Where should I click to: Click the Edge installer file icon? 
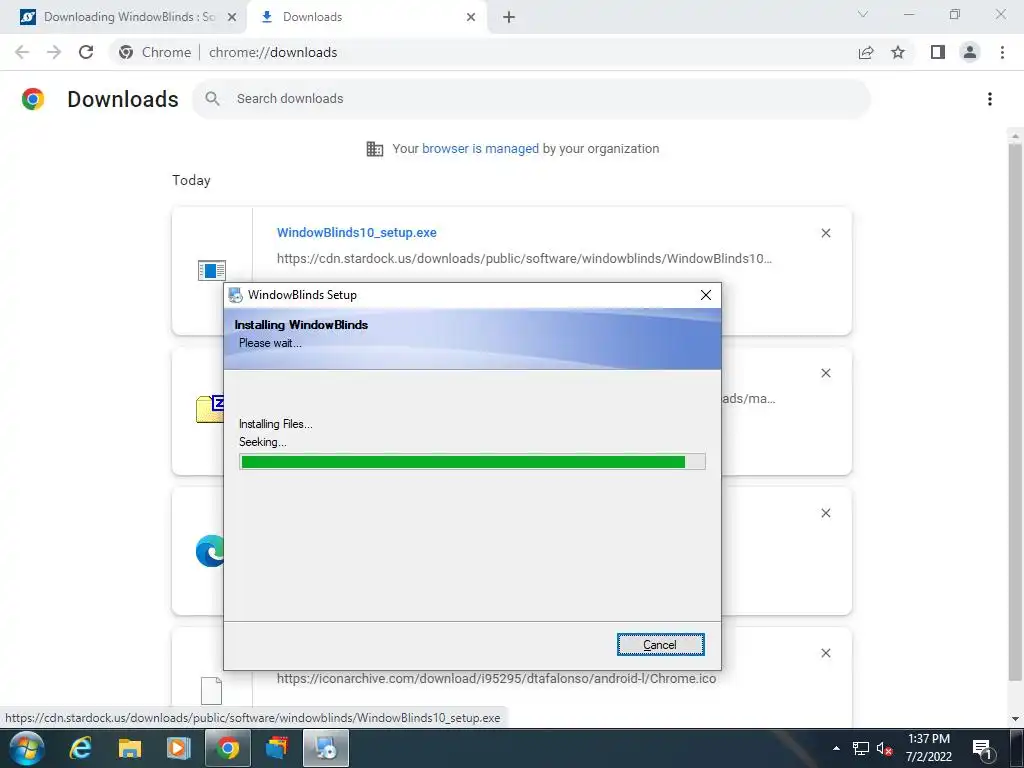210,551
